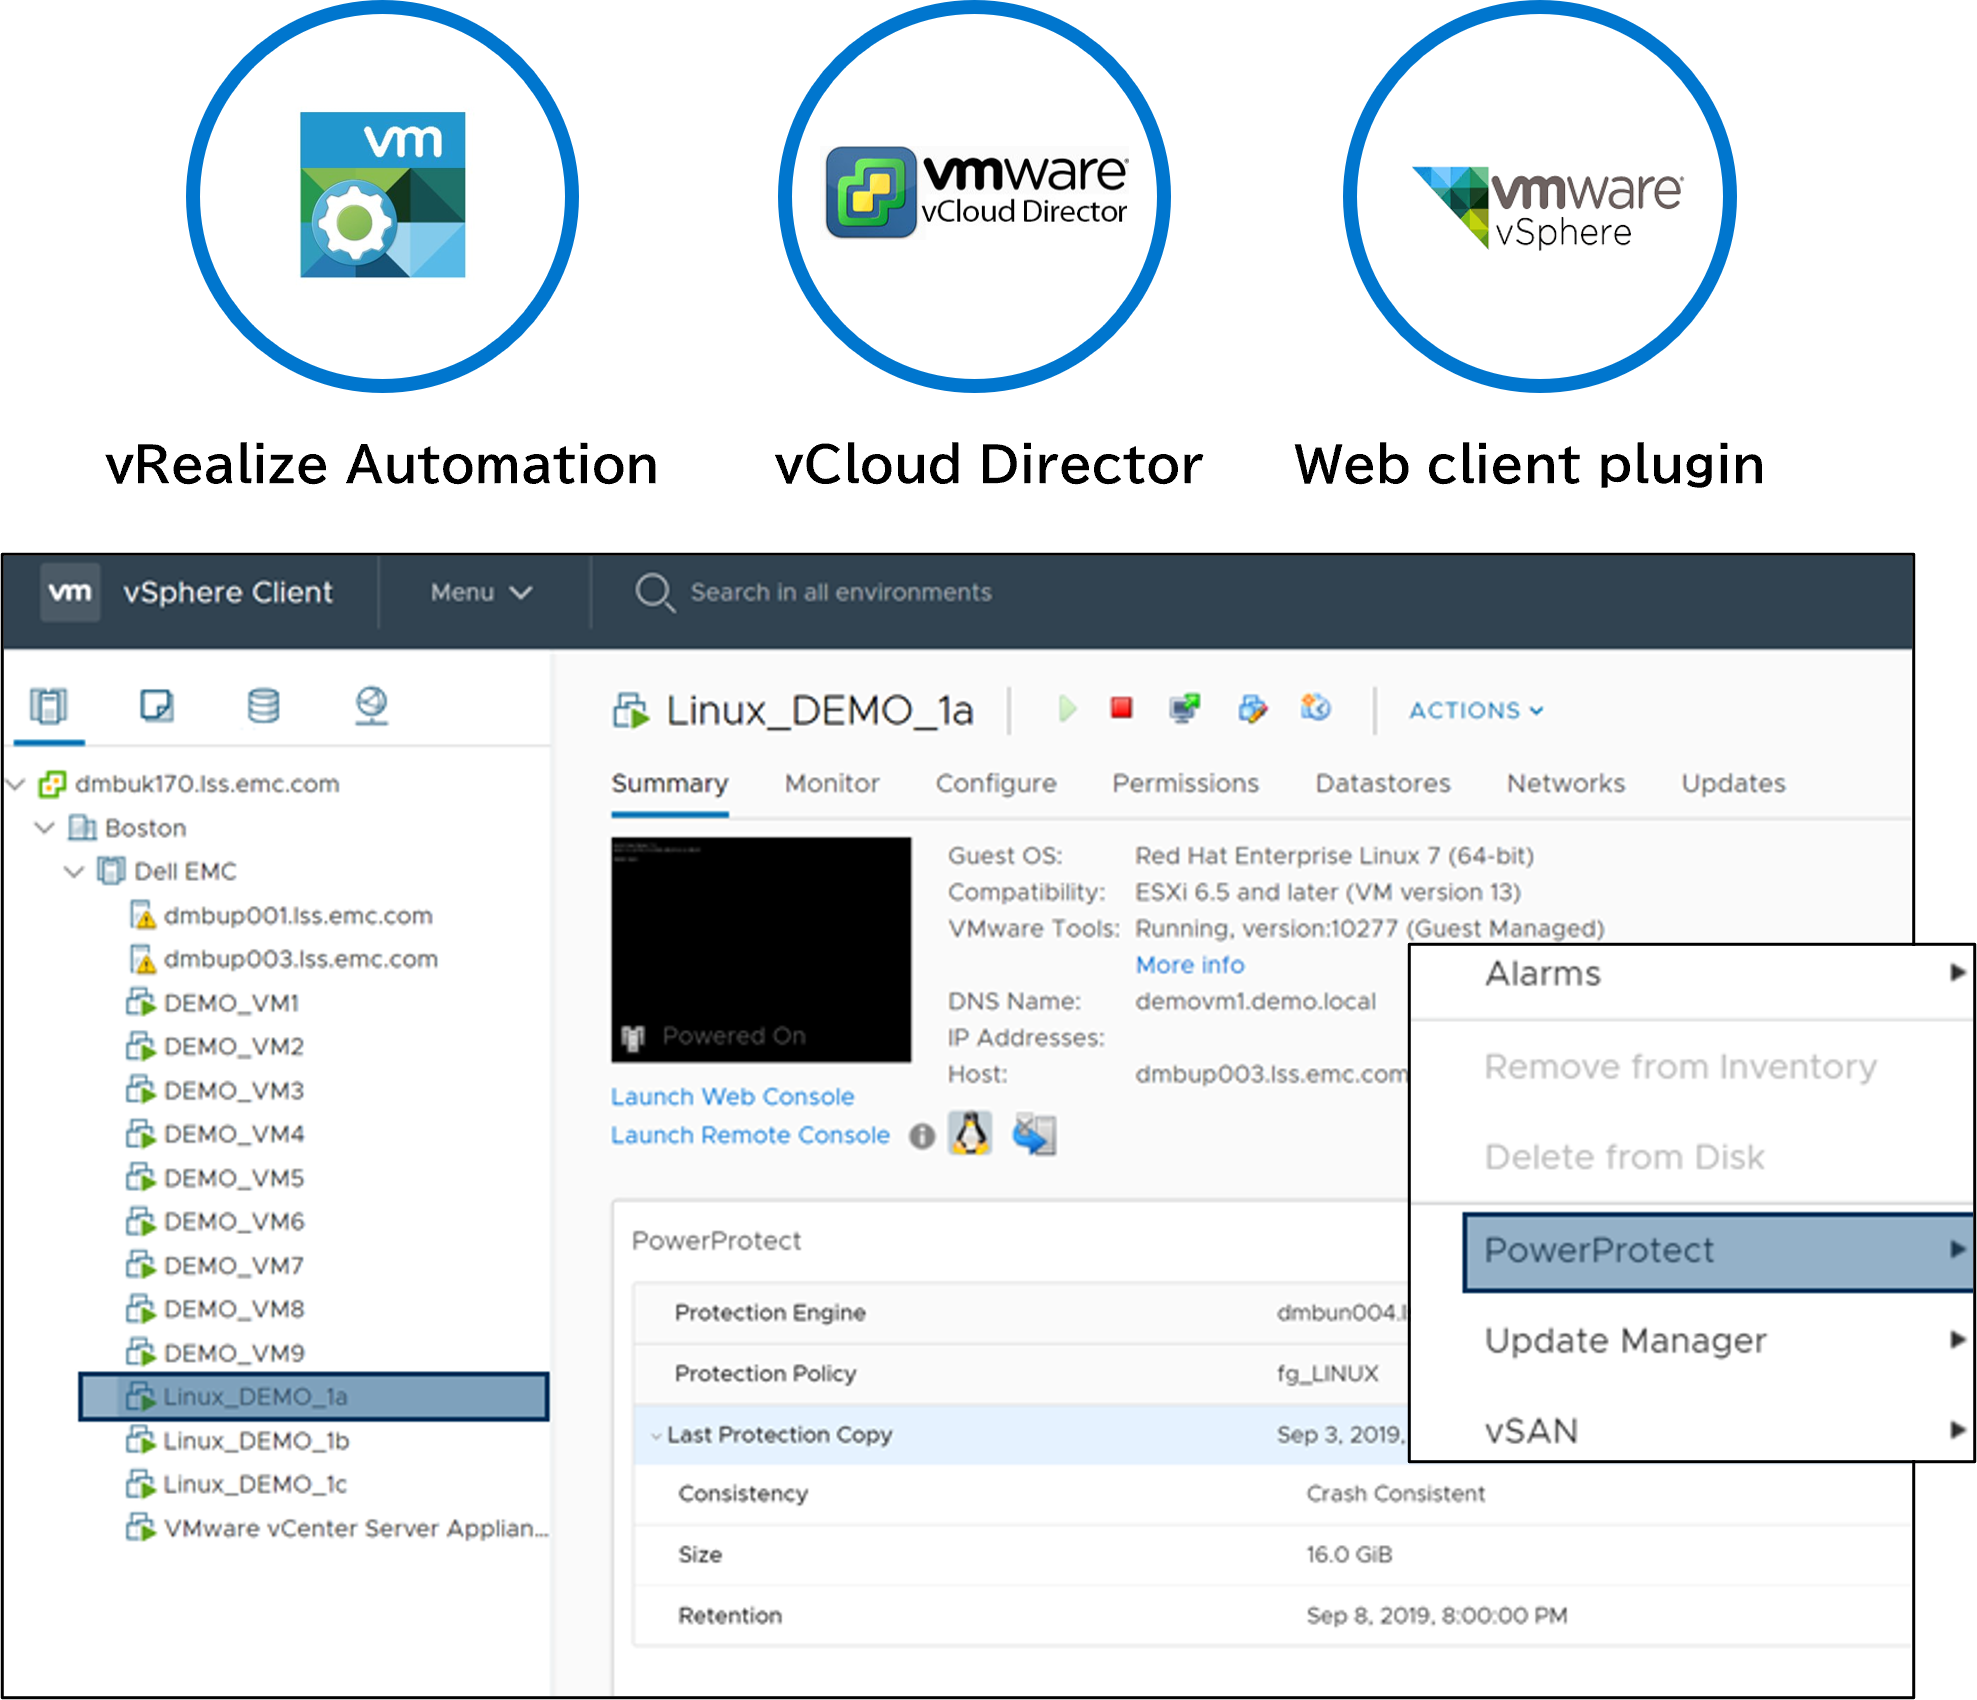Collapse the Last Protection Copy row

[x=656, y=1436]
